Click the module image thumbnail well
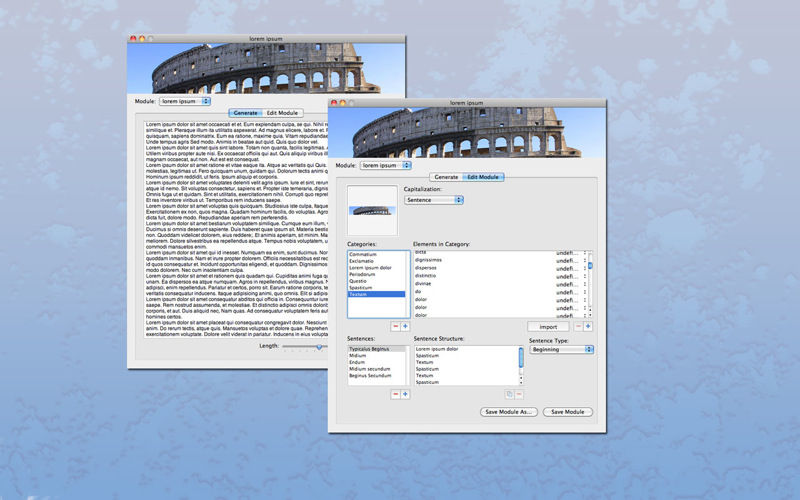 [x=372, y=210]
